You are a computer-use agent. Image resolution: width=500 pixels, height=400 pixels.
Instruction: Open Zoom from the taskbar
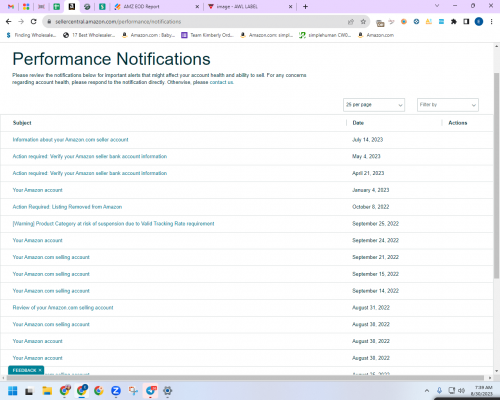tap(116, 391)
